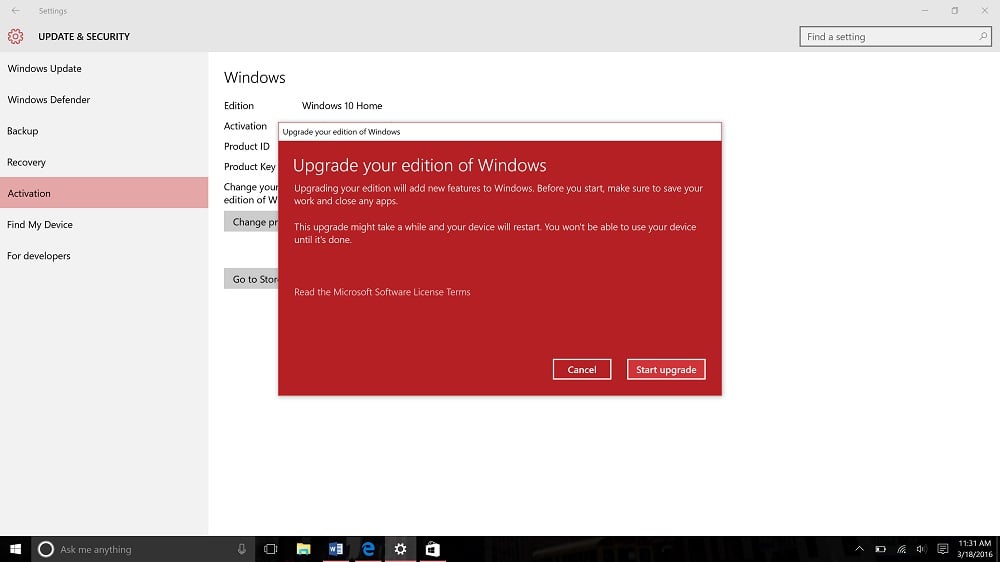Click the Go to Store button

point(251,279)
